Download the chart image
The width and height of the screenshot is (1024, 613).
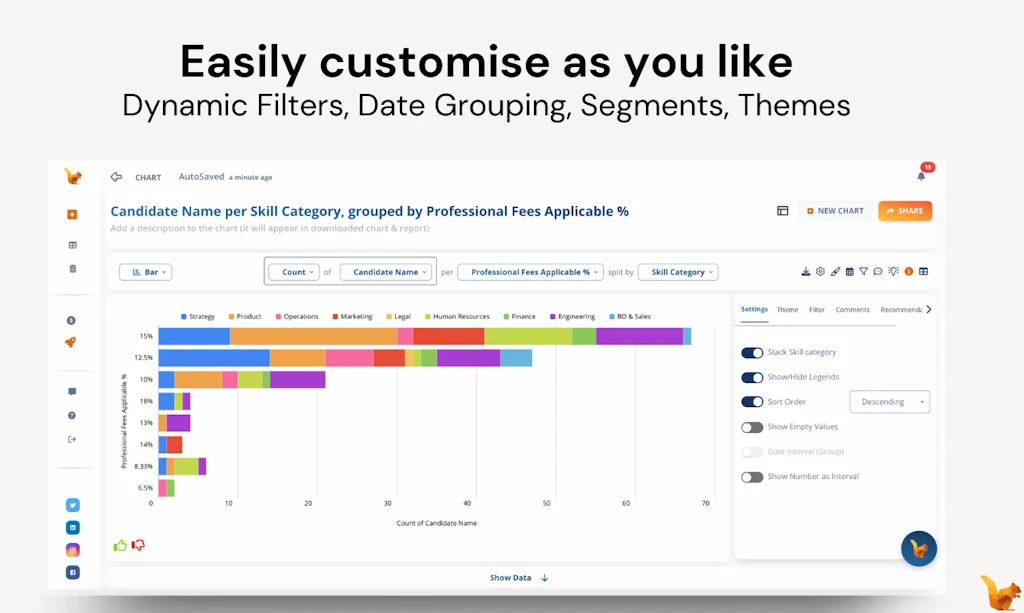[806, 271]
